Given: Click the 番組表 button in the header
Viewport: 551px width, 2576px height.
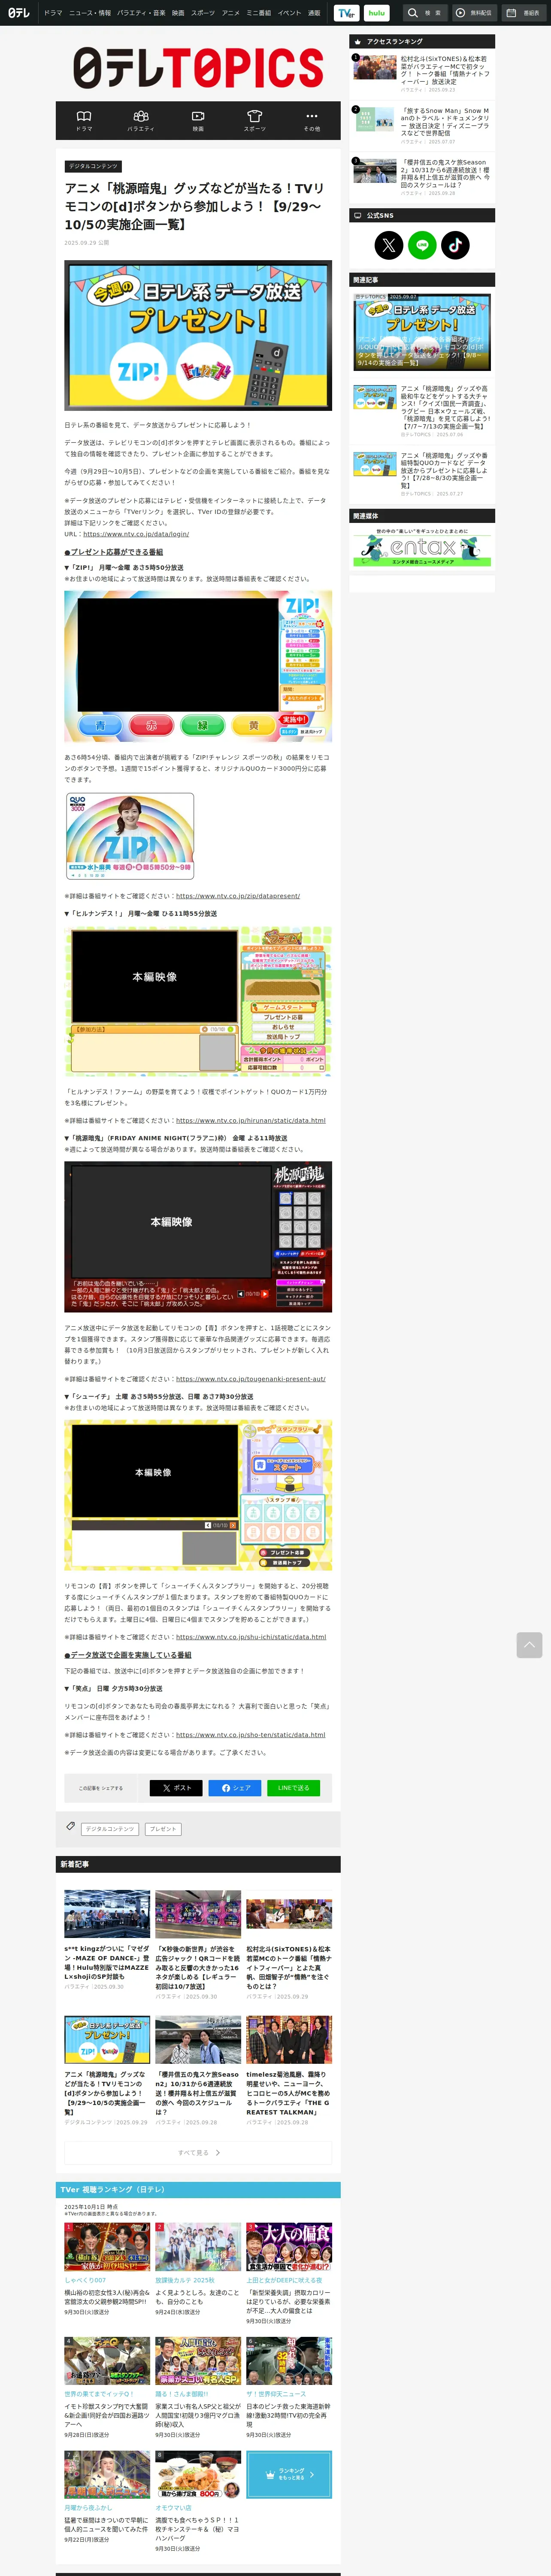Looking at the screenshot, I should 524,13.
